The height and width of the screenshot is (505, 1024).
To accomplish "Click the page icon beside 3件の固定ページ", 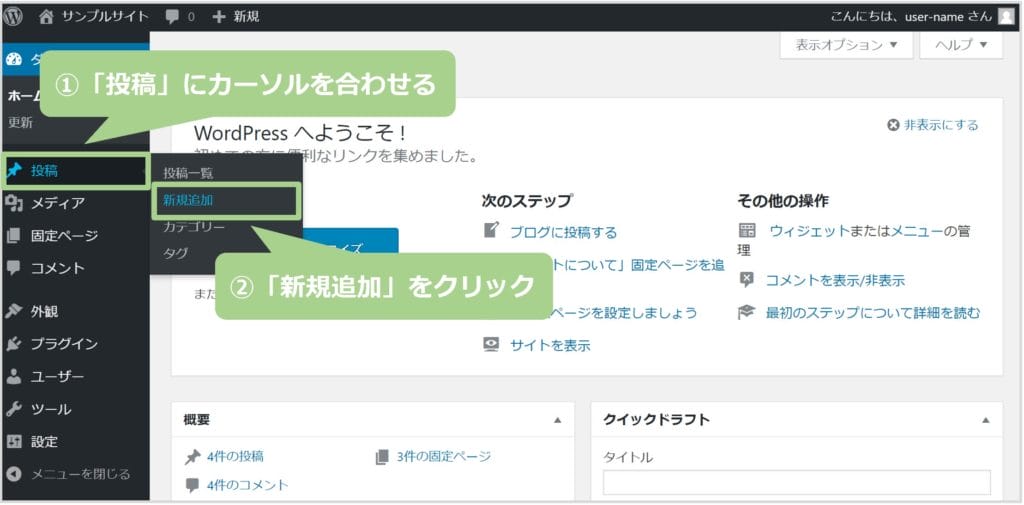I will [382, 457].
